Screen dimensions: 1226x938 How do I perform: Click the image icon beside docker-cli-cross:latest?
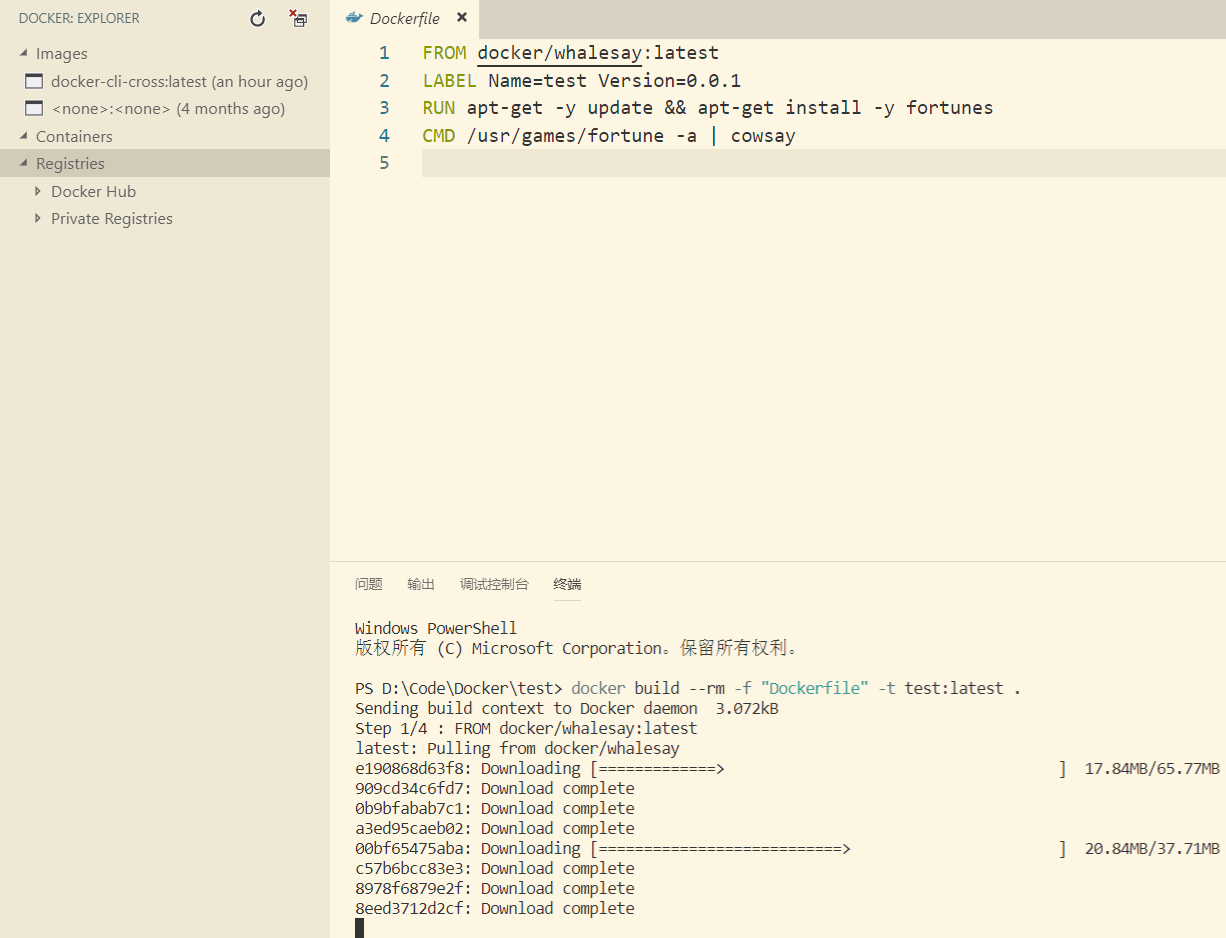pos(34,81)
